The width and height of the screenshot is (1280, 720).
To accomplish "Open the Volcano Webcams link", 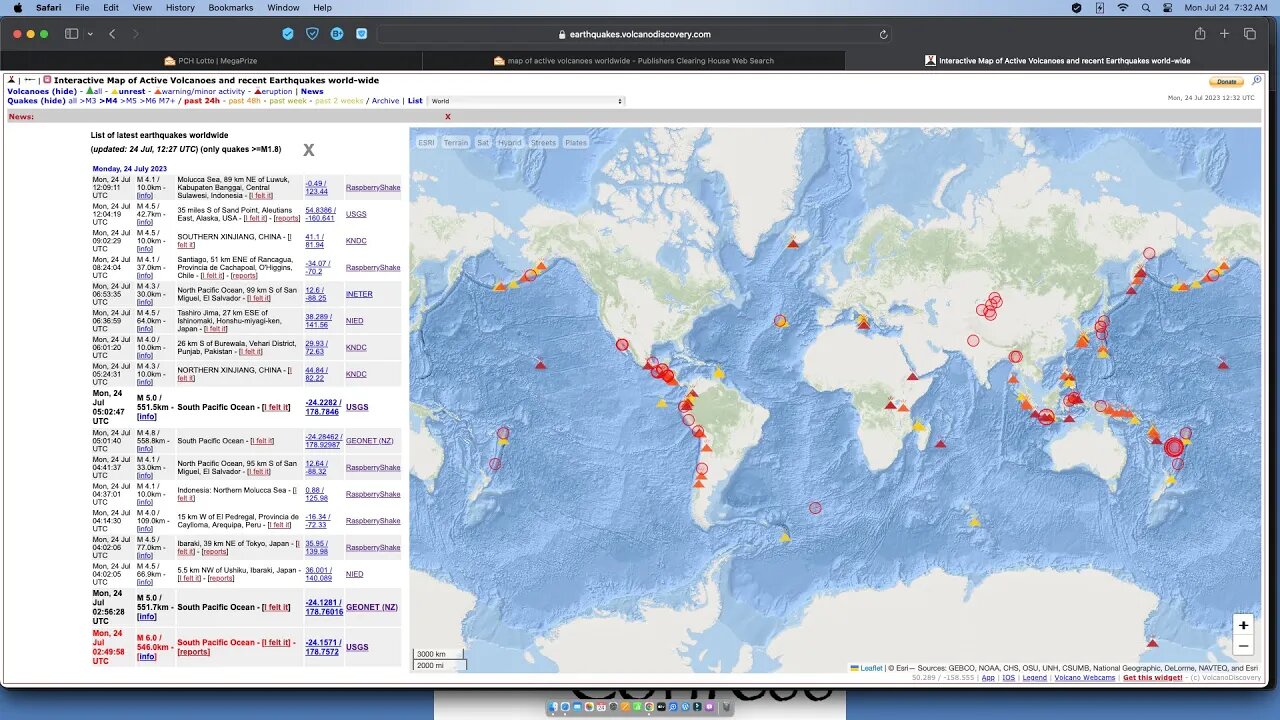I will 1085,678.
